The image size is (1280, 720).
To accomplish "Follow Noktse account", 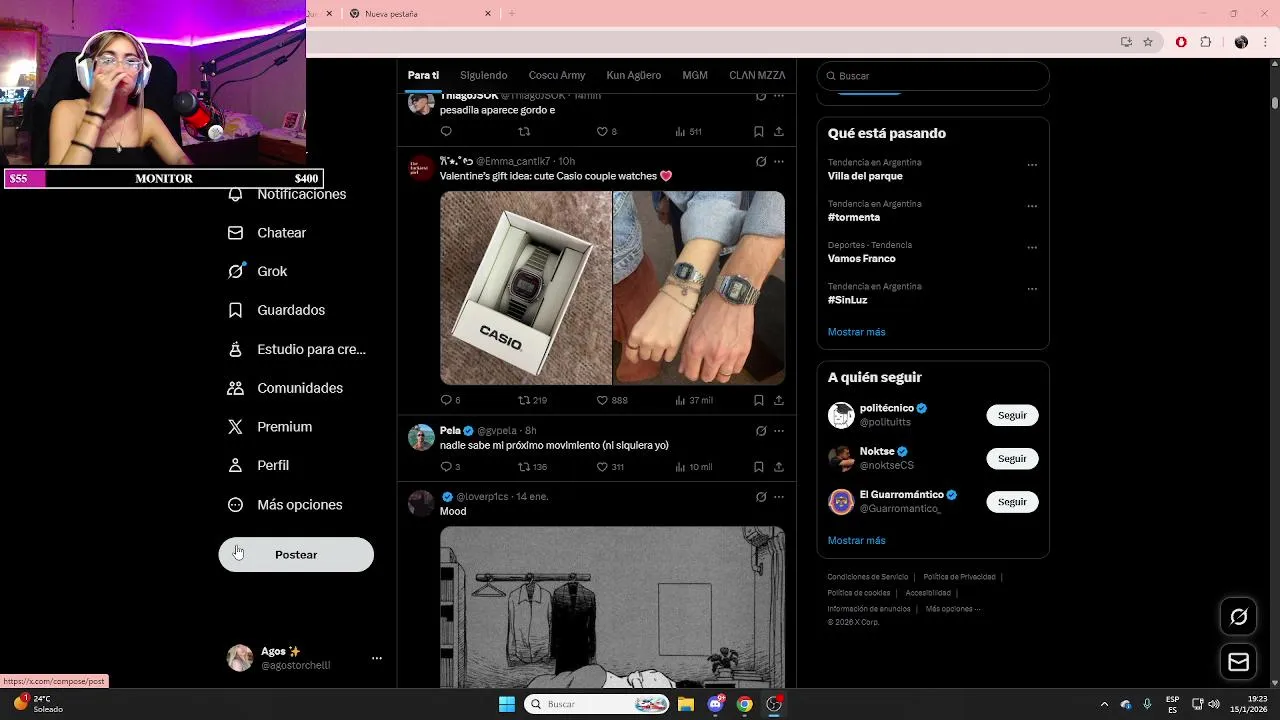I will click(x=1012, y=458).
